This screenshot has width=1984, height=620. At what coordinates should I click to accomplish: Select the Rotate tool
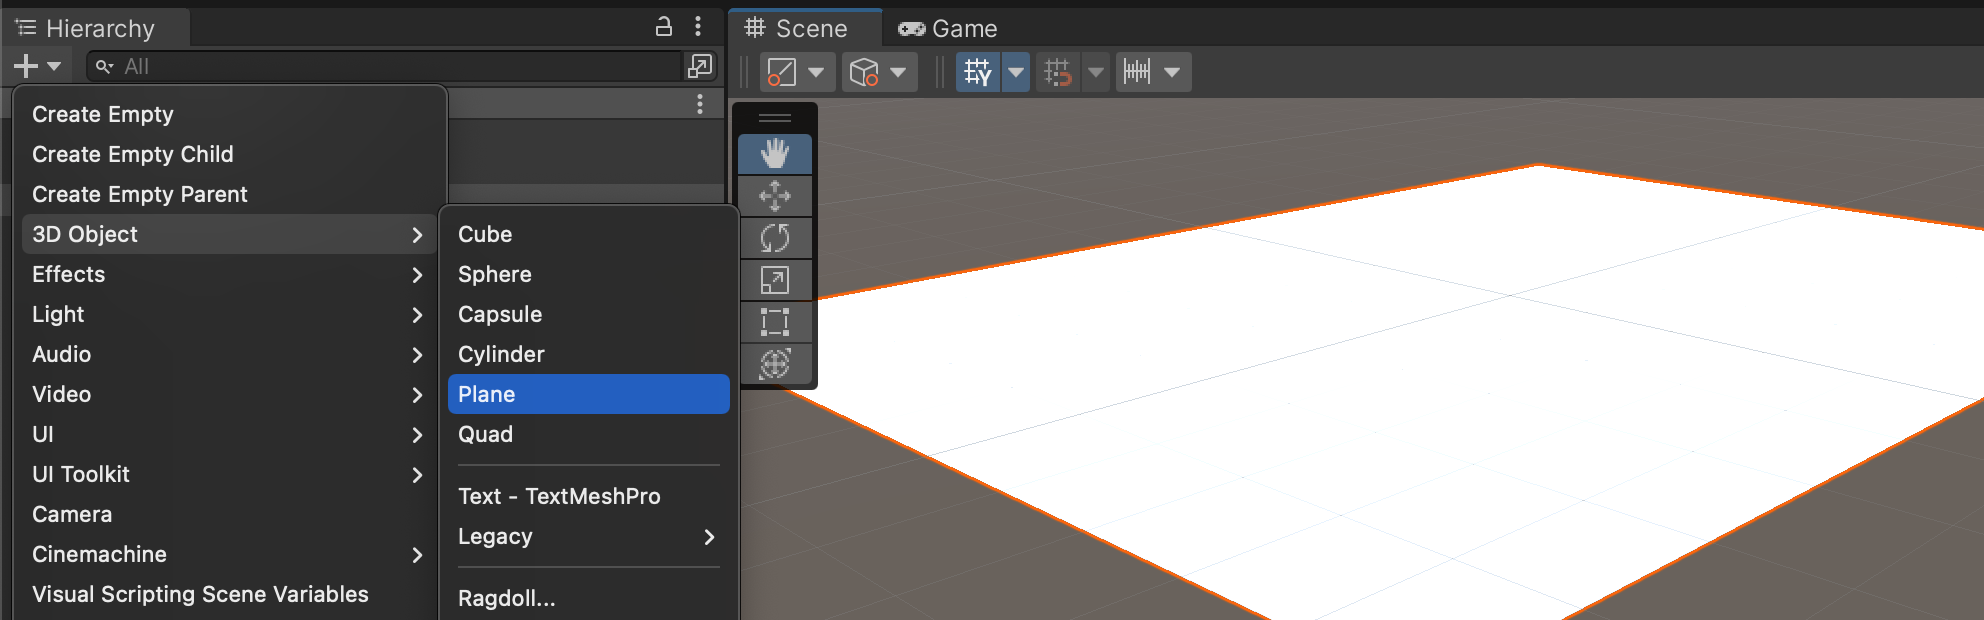click(x=774, y=238)
